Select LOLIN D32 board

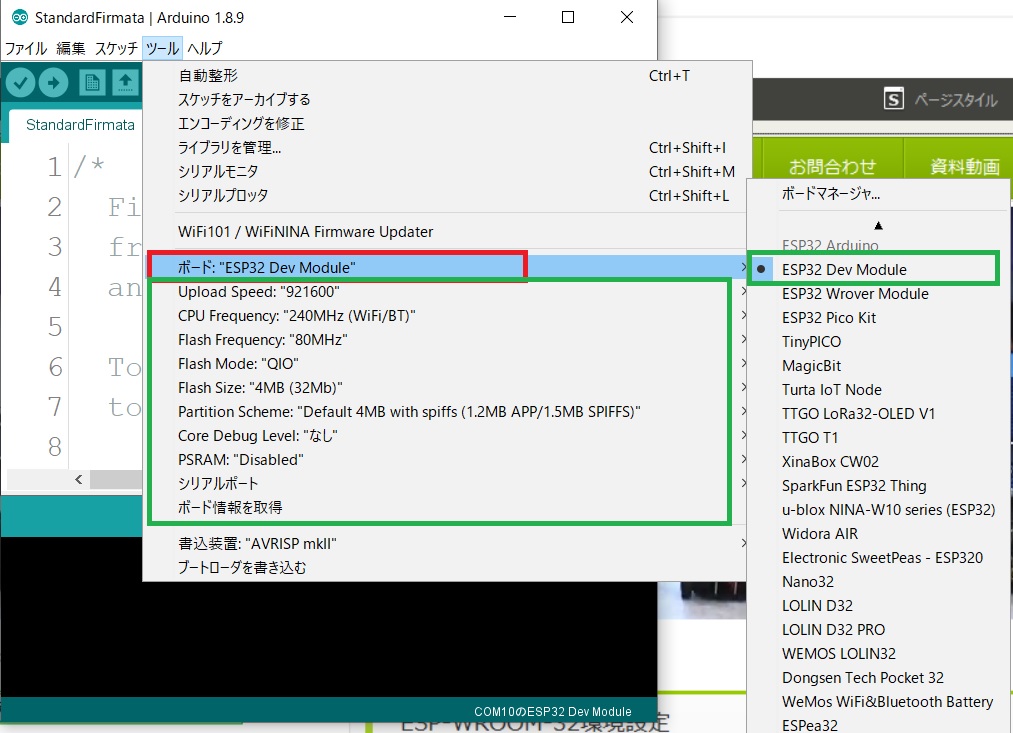point(879,605)
